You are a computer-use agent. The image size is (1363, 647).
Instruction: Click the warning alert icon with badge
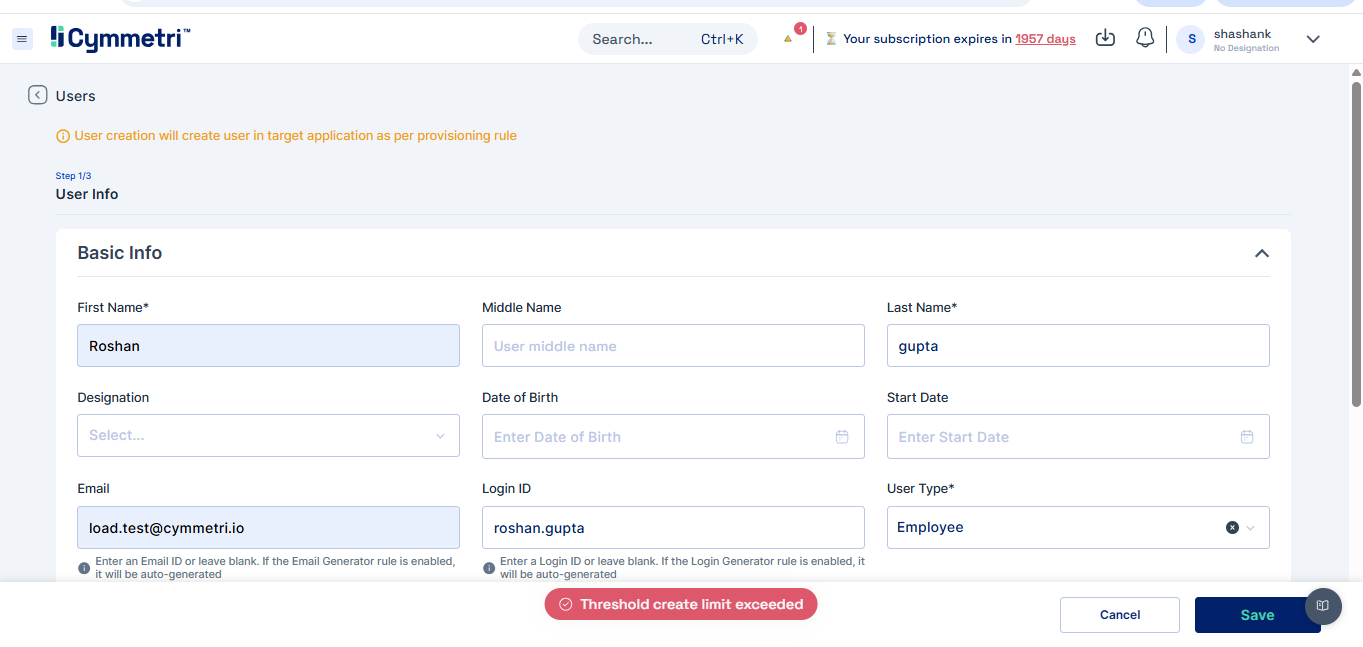click(789, 38)
